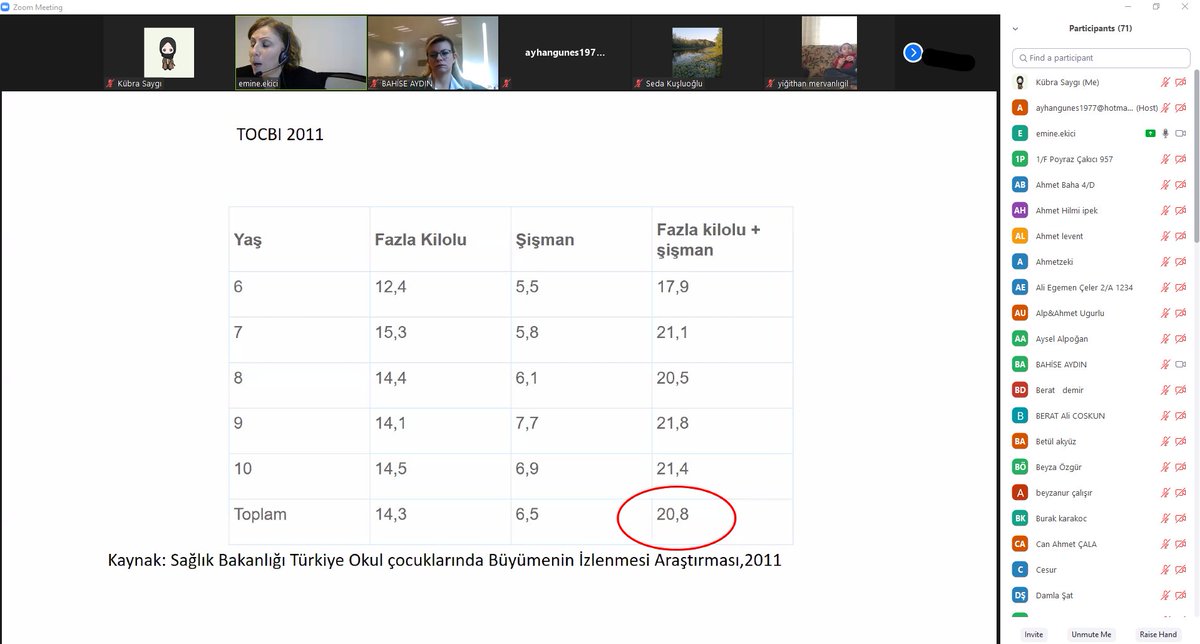Click muted microphone icon for Kübra Saygı (Me)
The height and width of the screenshot is (644, 1200).
point(1165,82)
